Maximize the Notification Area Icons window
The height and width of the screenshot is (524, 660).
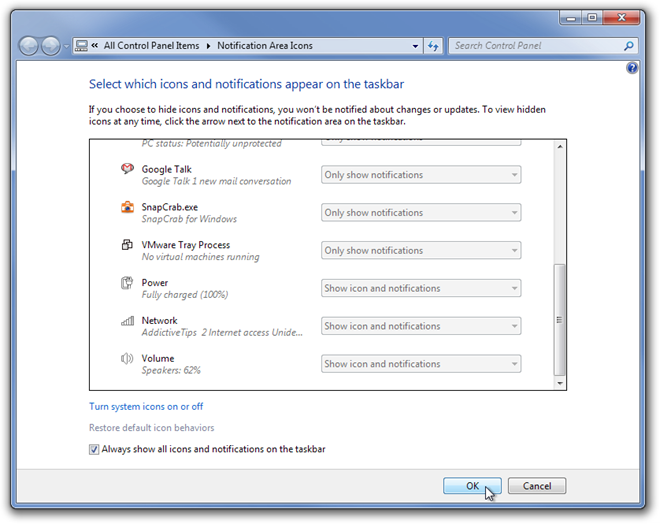click(592, 18)
